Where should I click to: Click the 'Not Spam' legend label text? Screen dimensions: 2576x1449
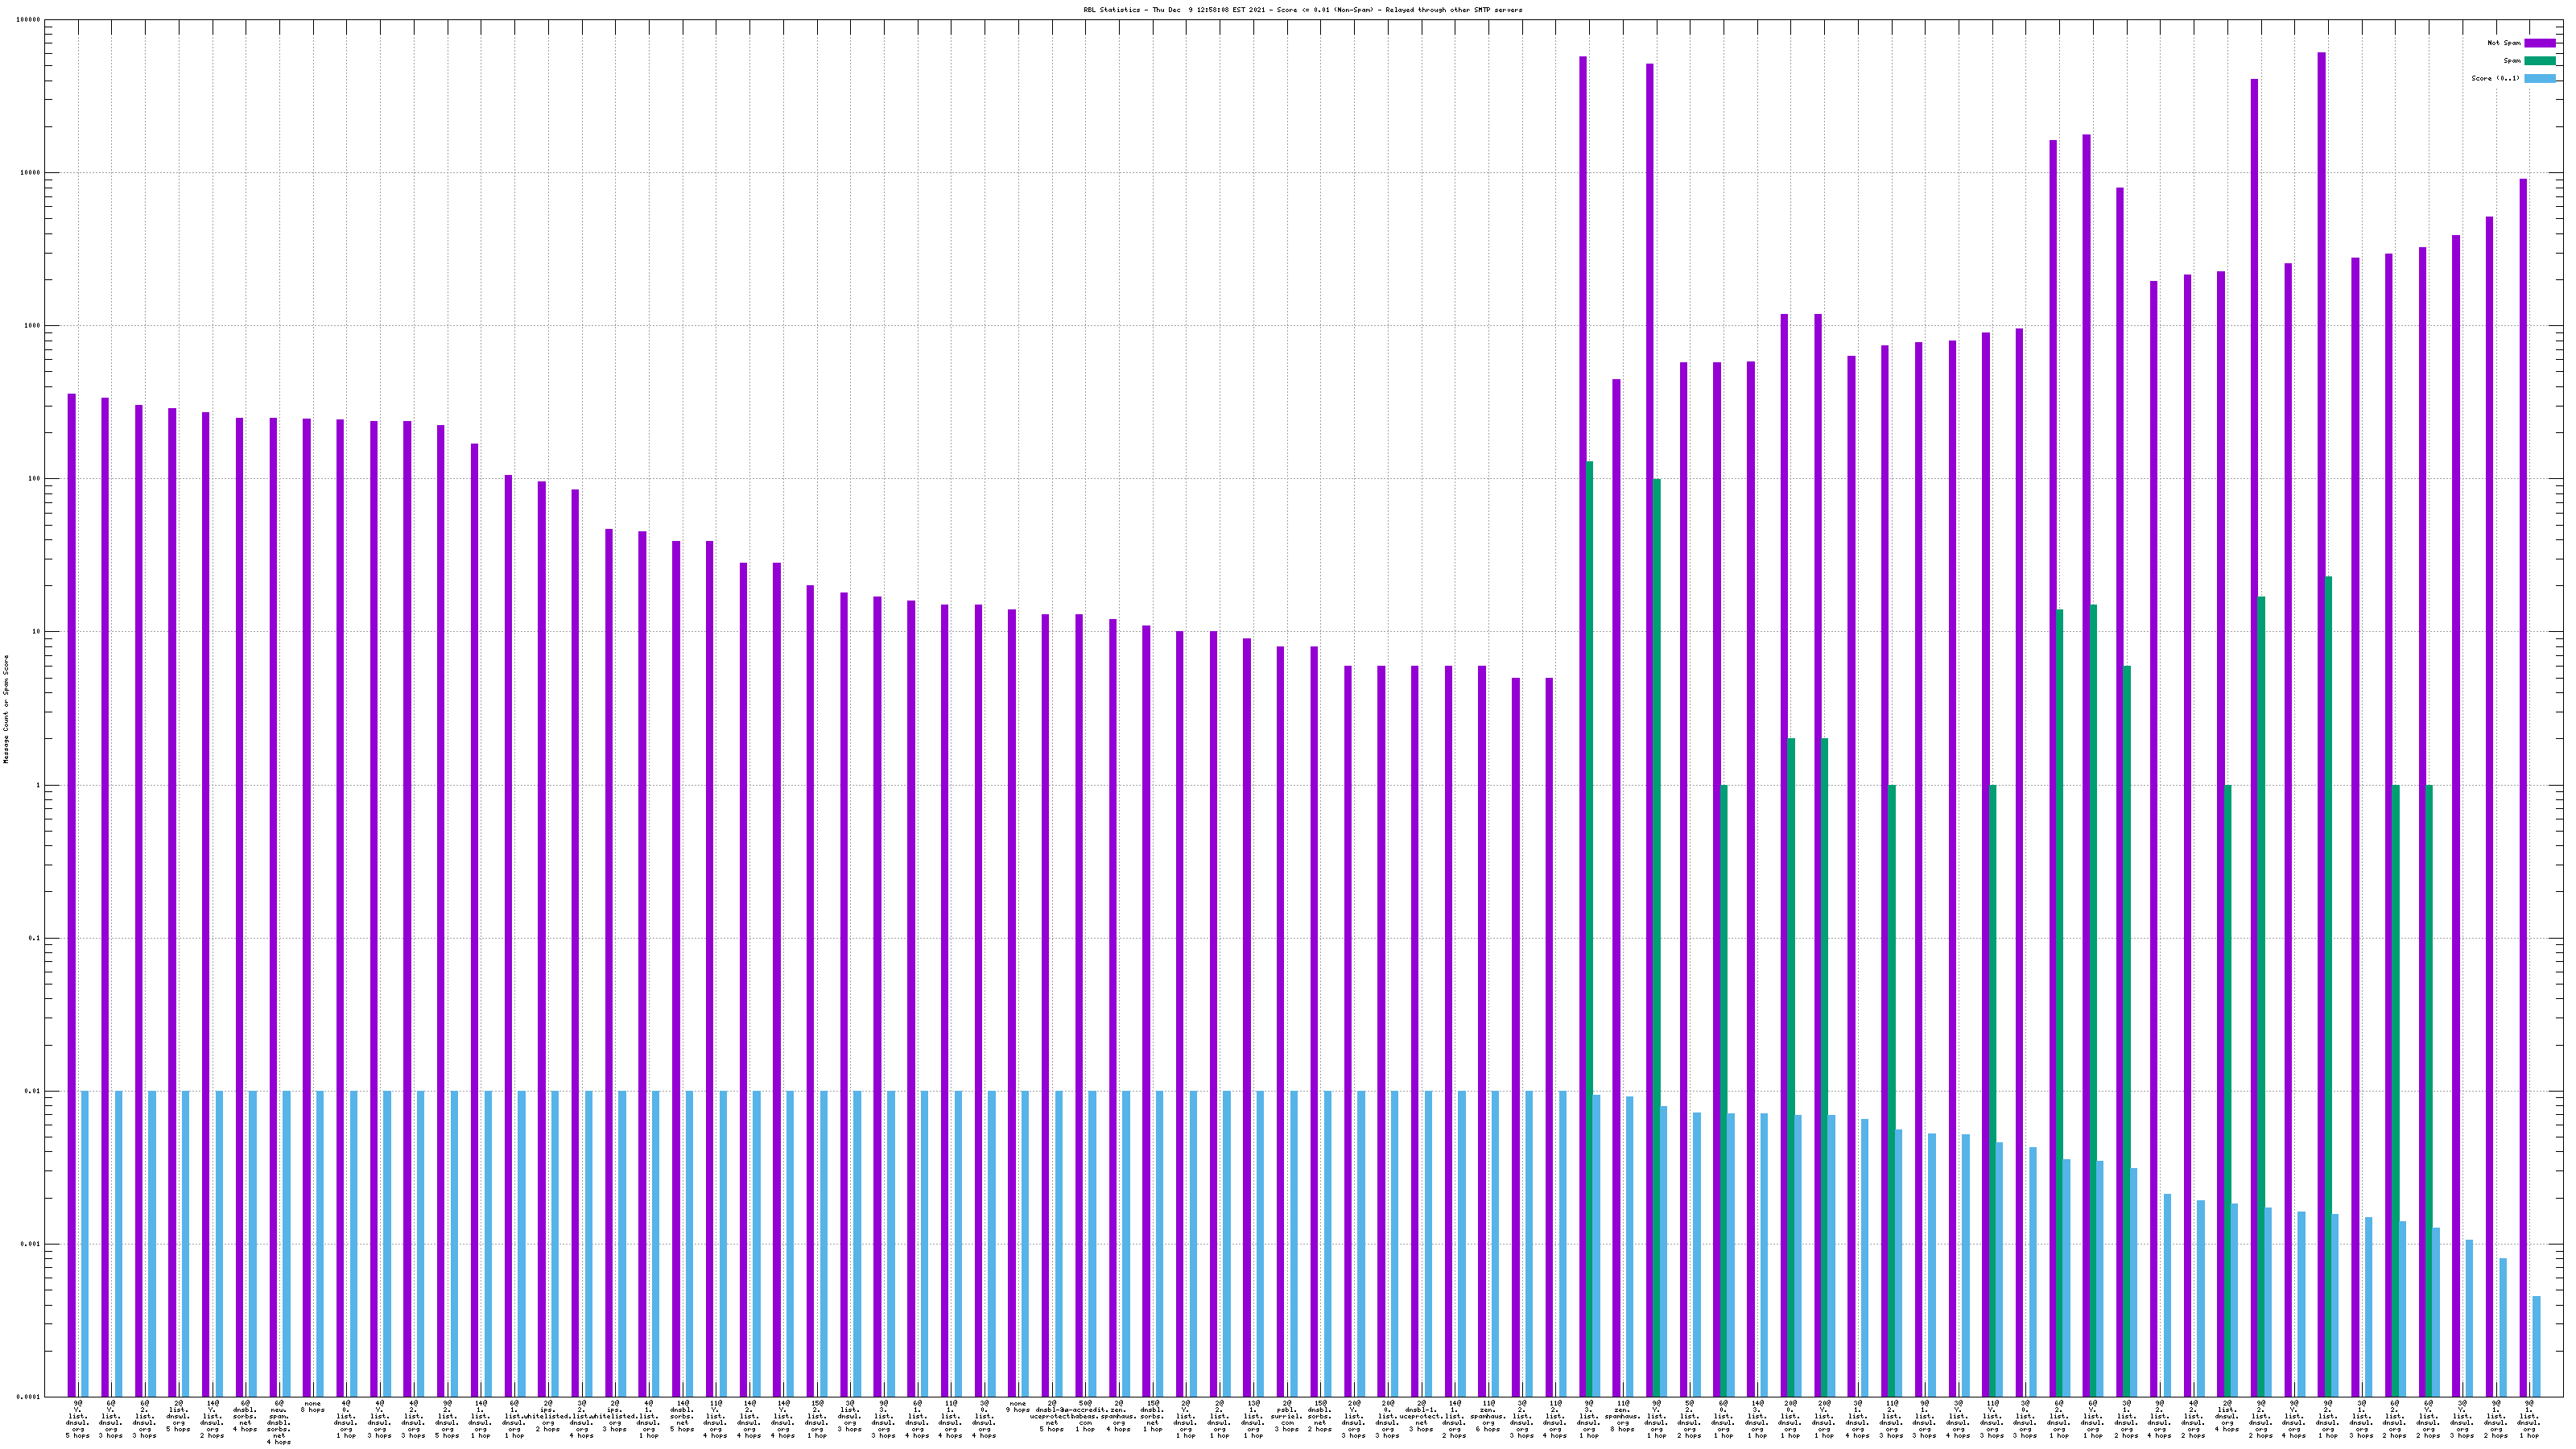tap(2504, 43)
